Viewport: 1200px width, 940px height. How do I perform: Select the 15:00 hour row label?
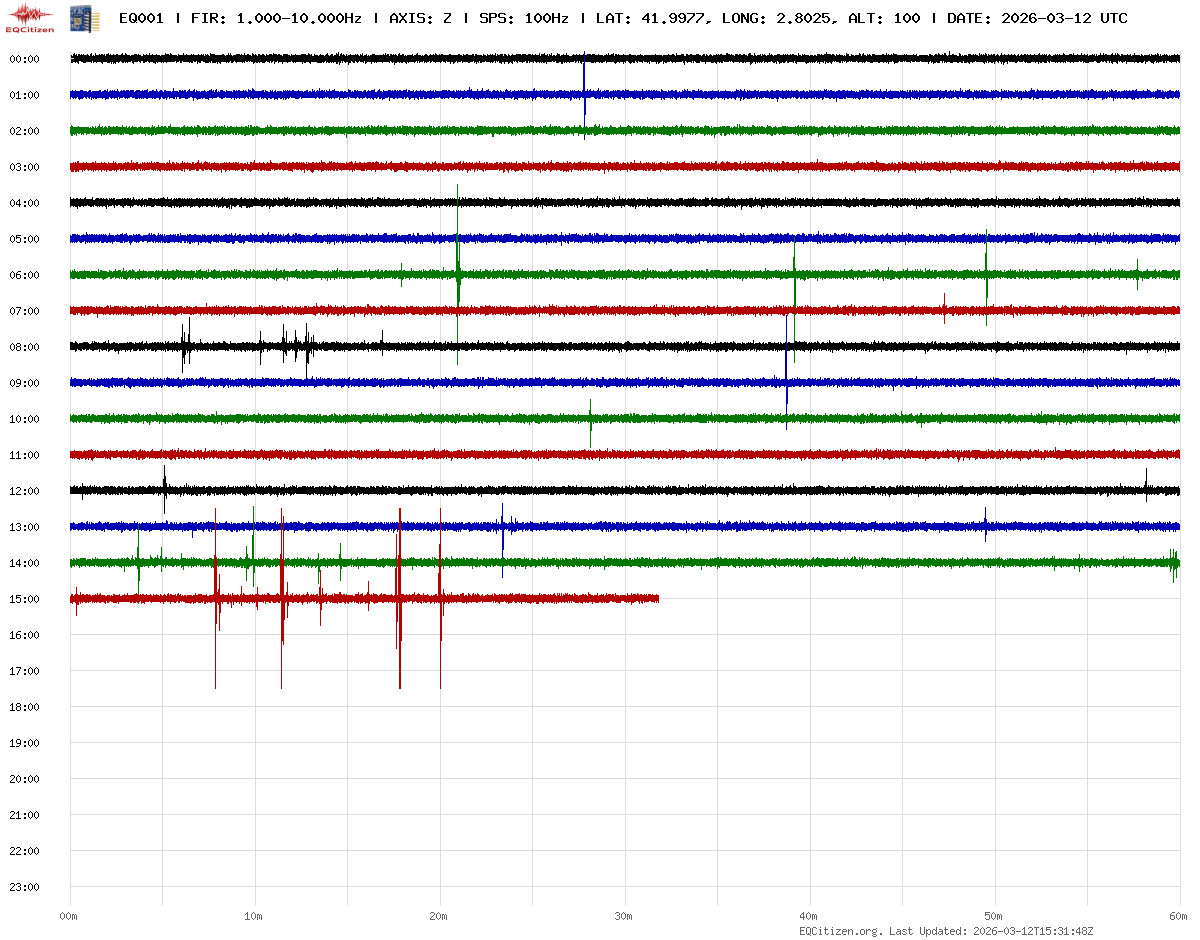coord(24,599)
